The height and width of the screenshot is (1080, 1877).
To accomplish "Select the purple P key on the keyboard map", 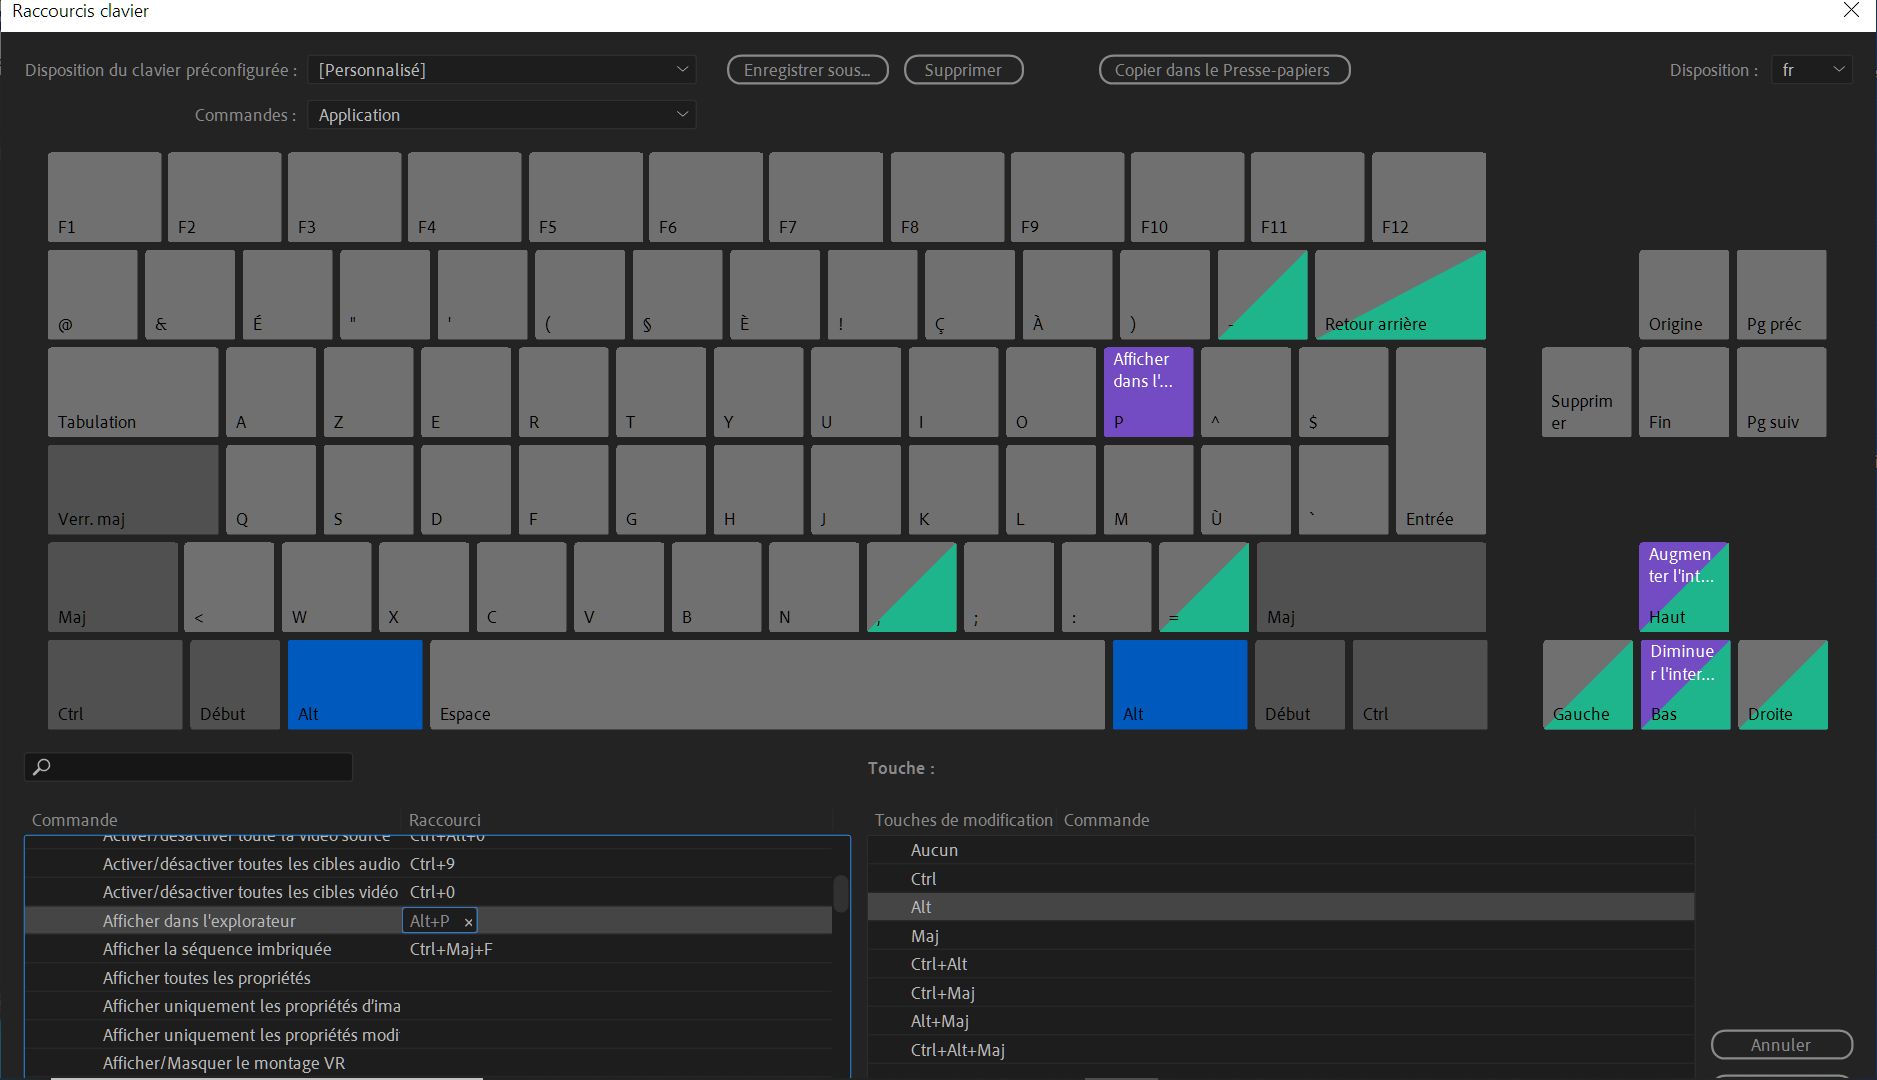I will pos(1148,392).
